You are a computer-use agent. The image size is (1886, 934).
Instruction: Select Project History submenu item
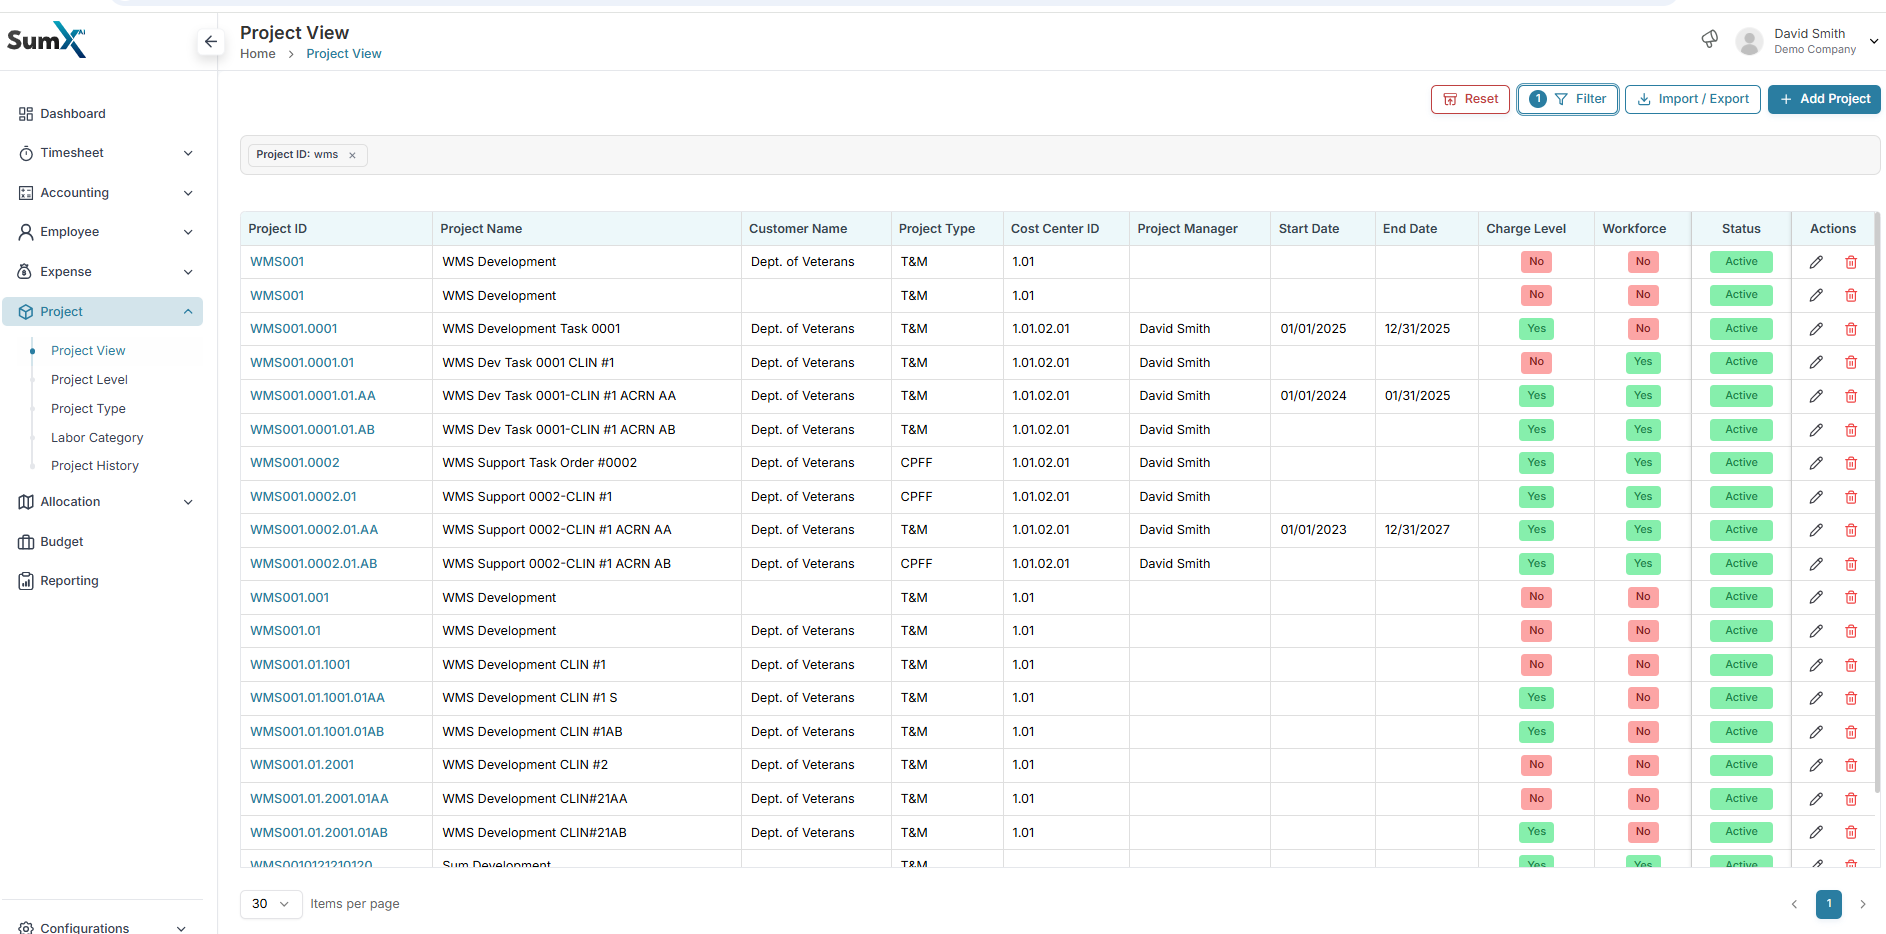tap(95, 466)
